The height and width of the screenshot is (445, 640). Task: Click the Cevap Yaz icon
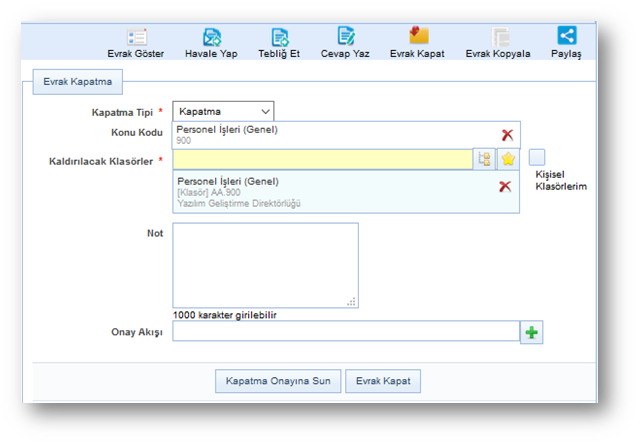point(345,37)
